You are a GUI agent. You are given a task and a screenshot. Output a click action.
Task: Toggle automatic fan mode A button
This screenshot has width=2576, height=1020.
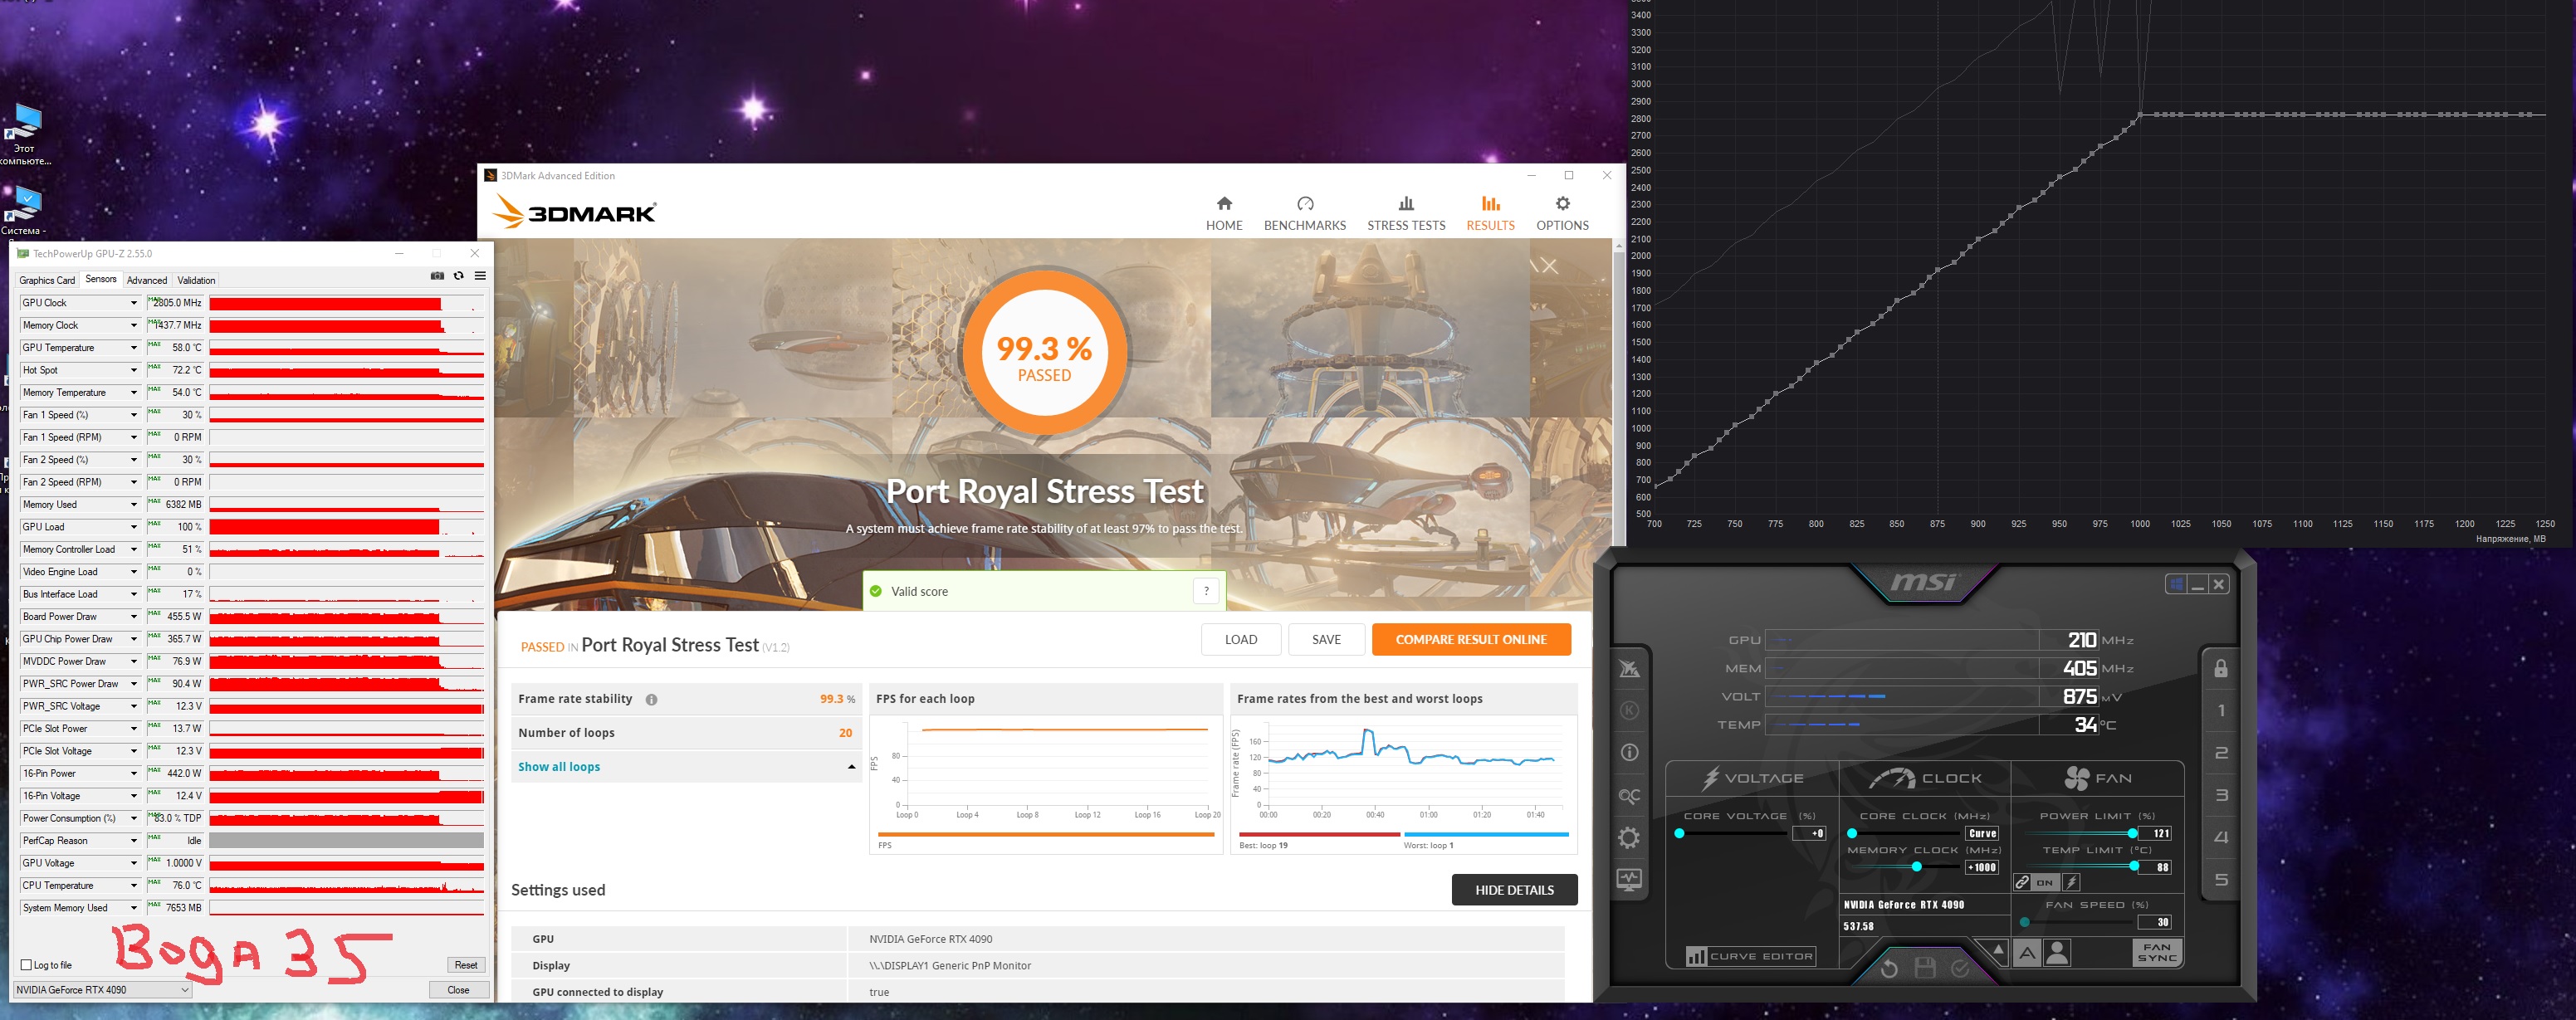(2027, 953)
